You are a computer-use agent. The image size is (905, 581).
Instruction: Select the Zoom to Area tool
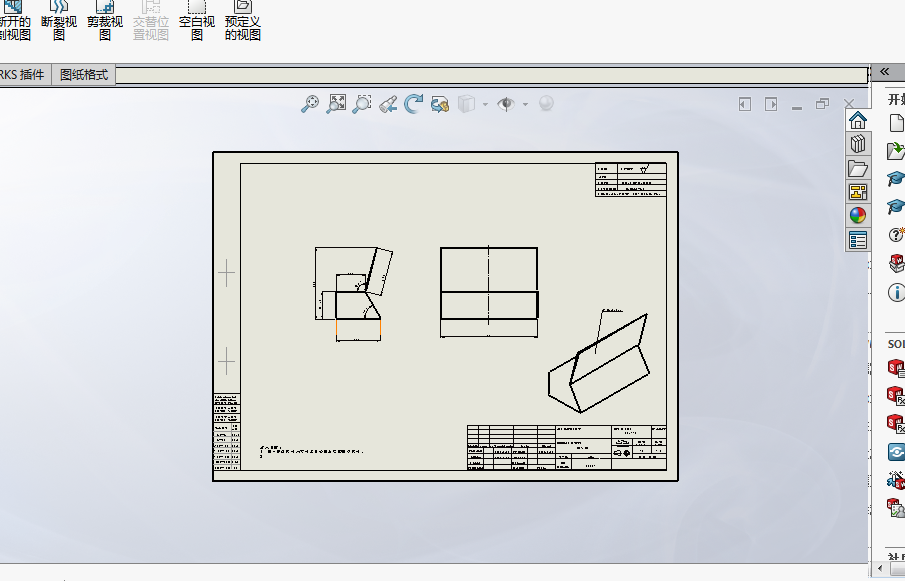click(362, 104)
